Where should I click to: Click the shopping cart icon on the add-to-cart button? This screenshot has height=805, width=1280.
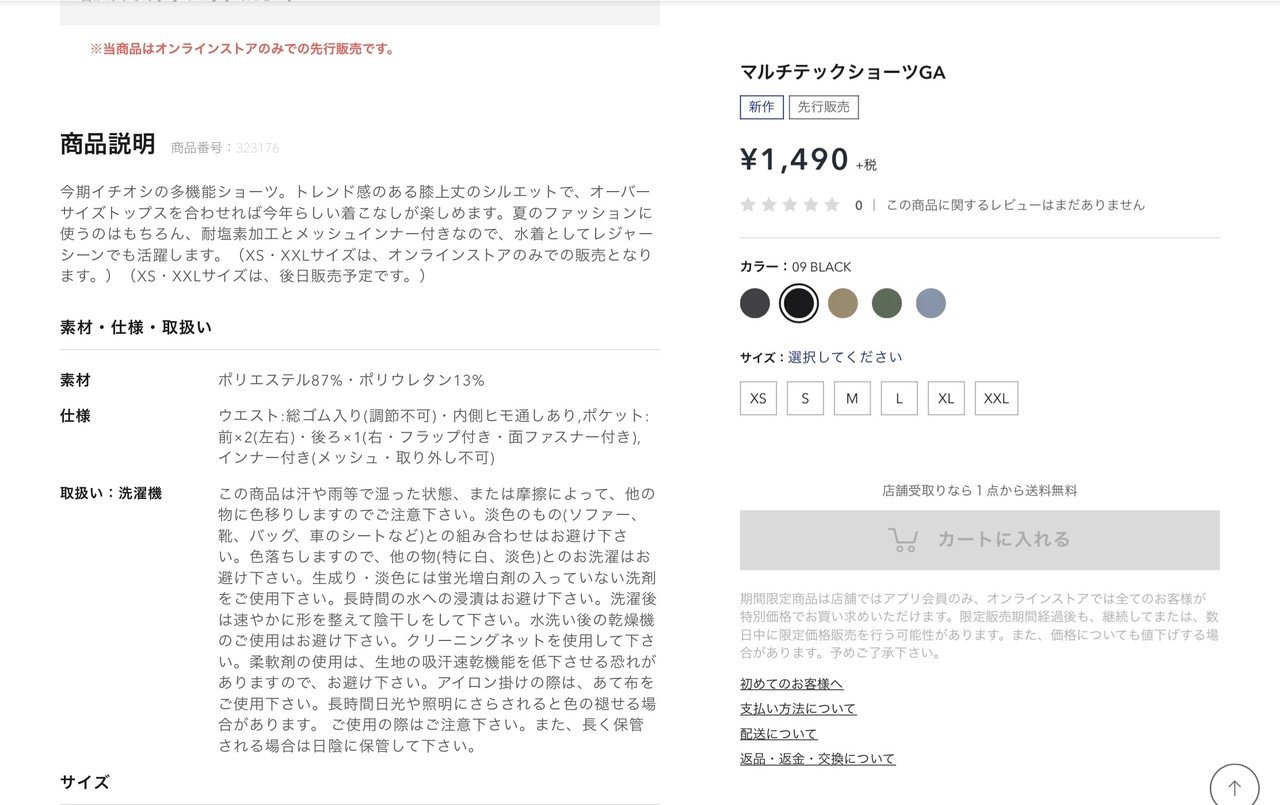903,541
